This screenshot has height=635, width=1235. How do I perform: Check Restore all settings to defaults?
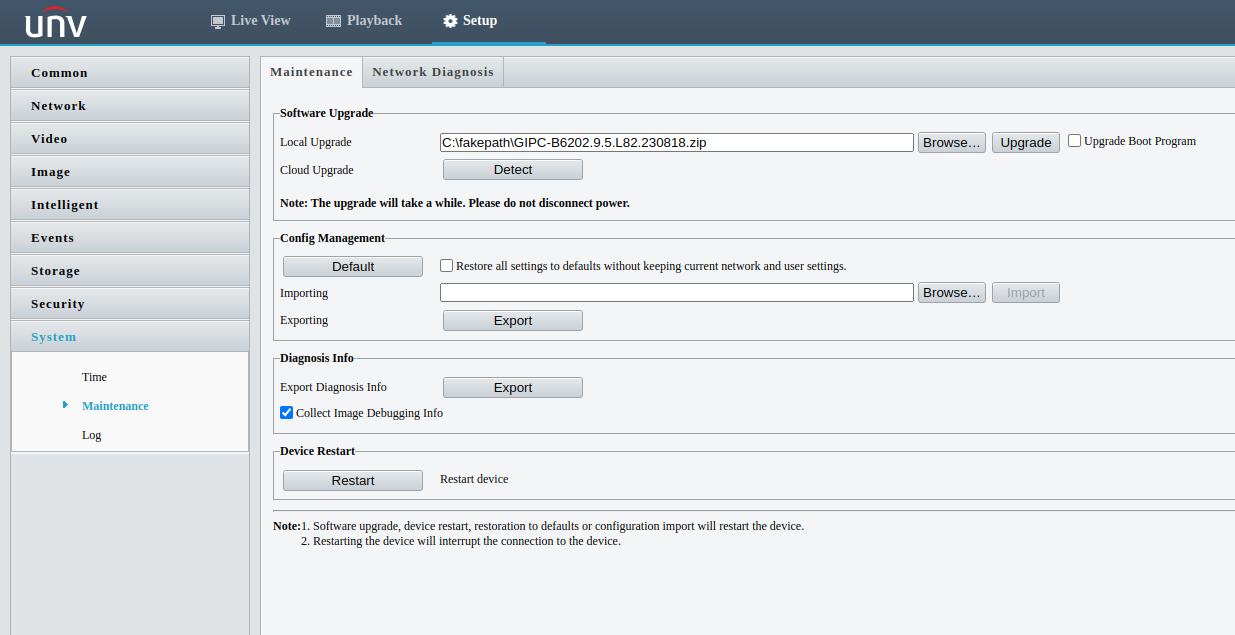[x=447, y=266]
